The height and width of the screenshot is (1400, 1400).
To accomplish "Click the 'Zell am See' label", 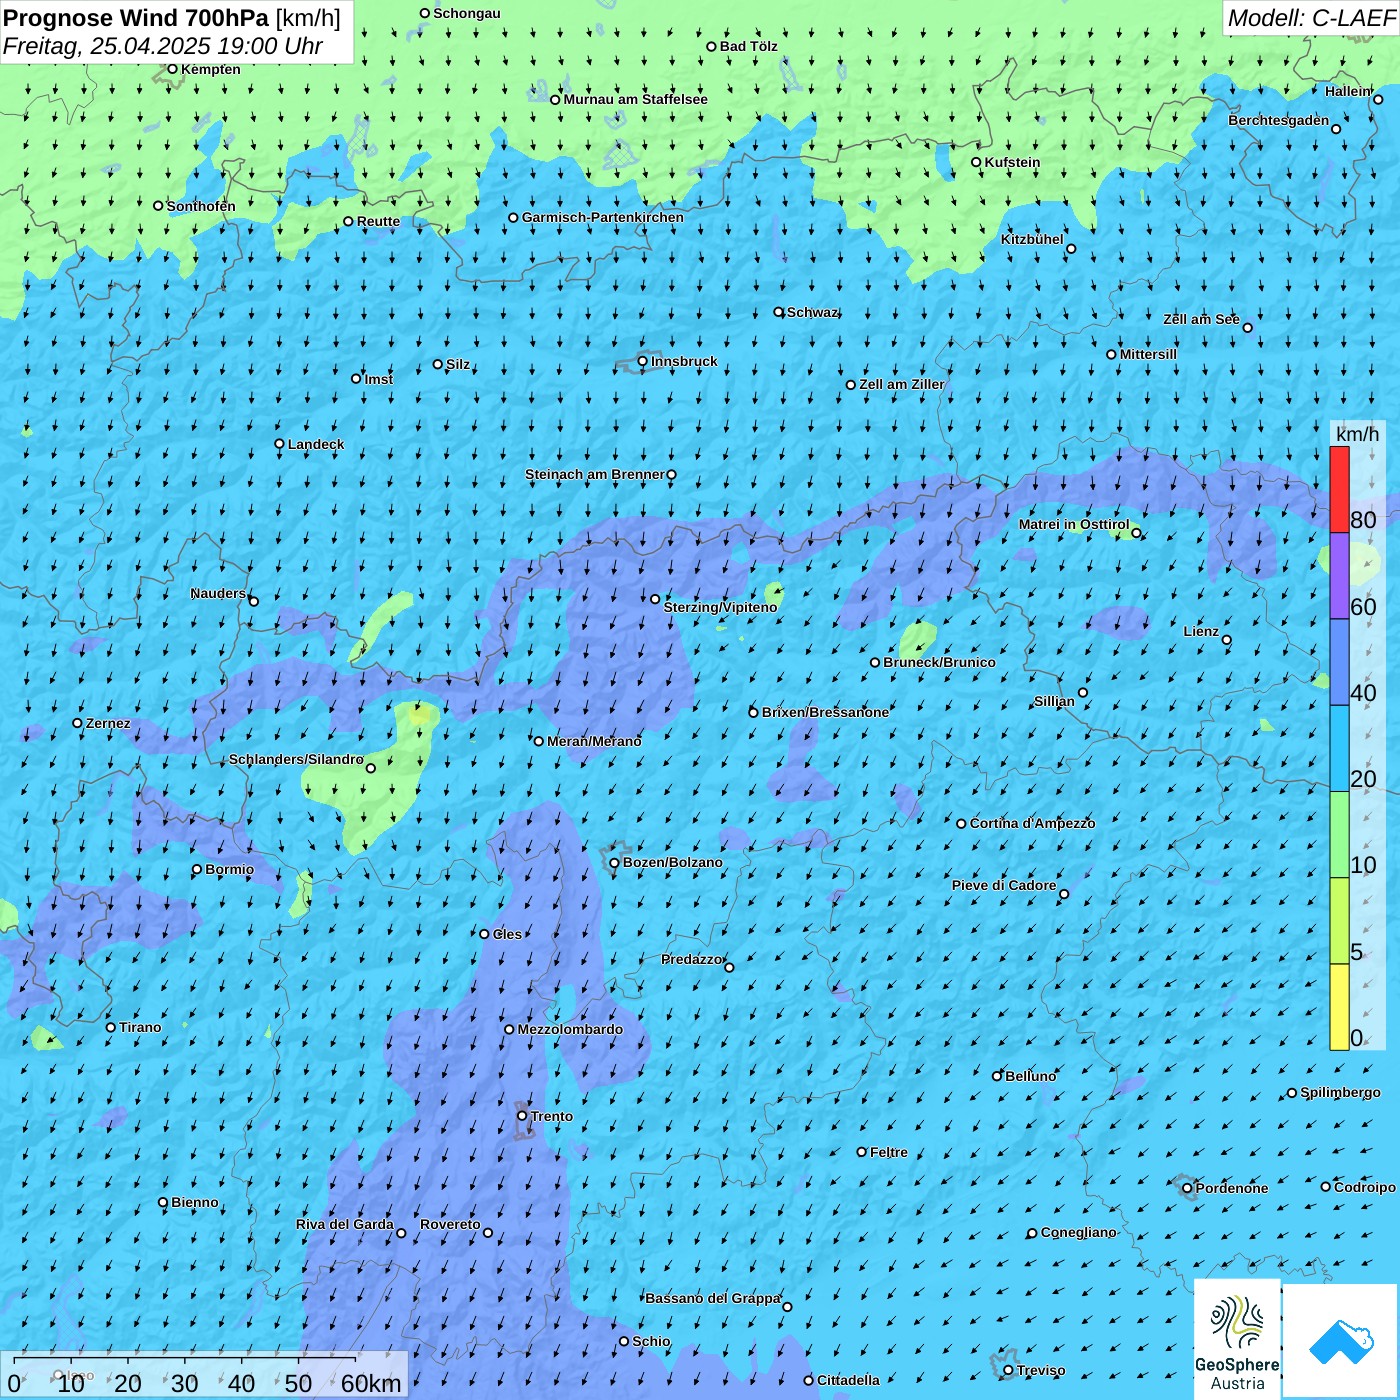I will tap(1201, 319).
